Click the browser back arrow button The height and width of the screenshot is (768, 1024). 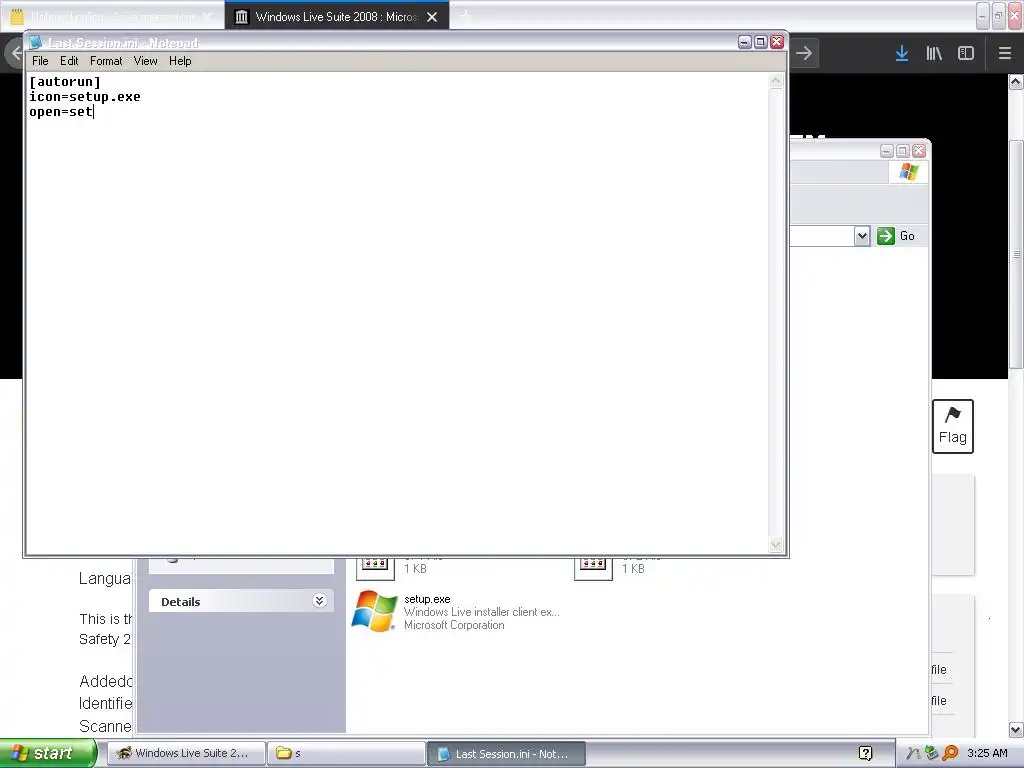pos(14,53)
